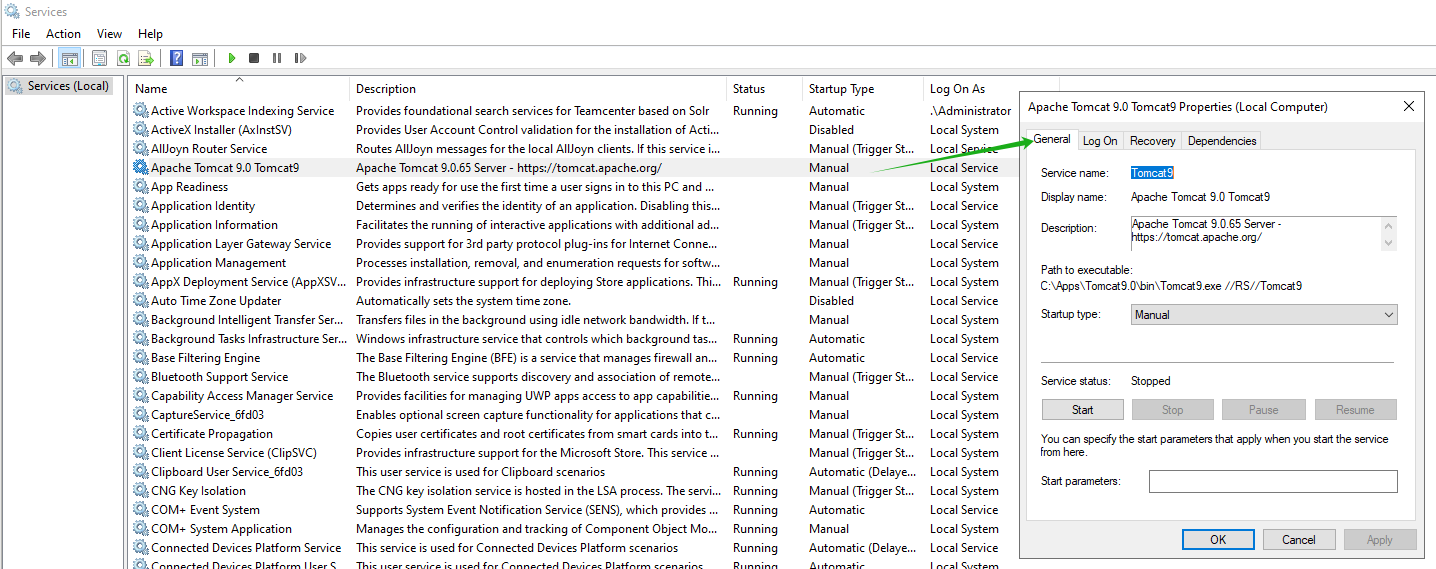Screen dimensions: 1436x569
Task: Click OK in the Tomcat9 Properties dialog
Action: click(1218, 540)
